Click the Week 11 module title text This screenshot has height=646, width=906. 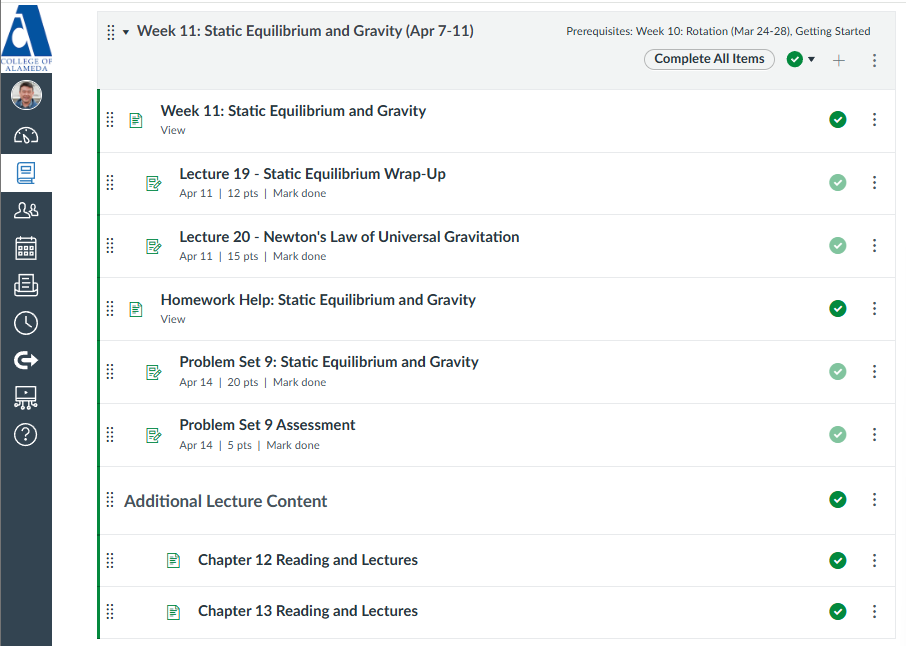[x=305, y=31]
